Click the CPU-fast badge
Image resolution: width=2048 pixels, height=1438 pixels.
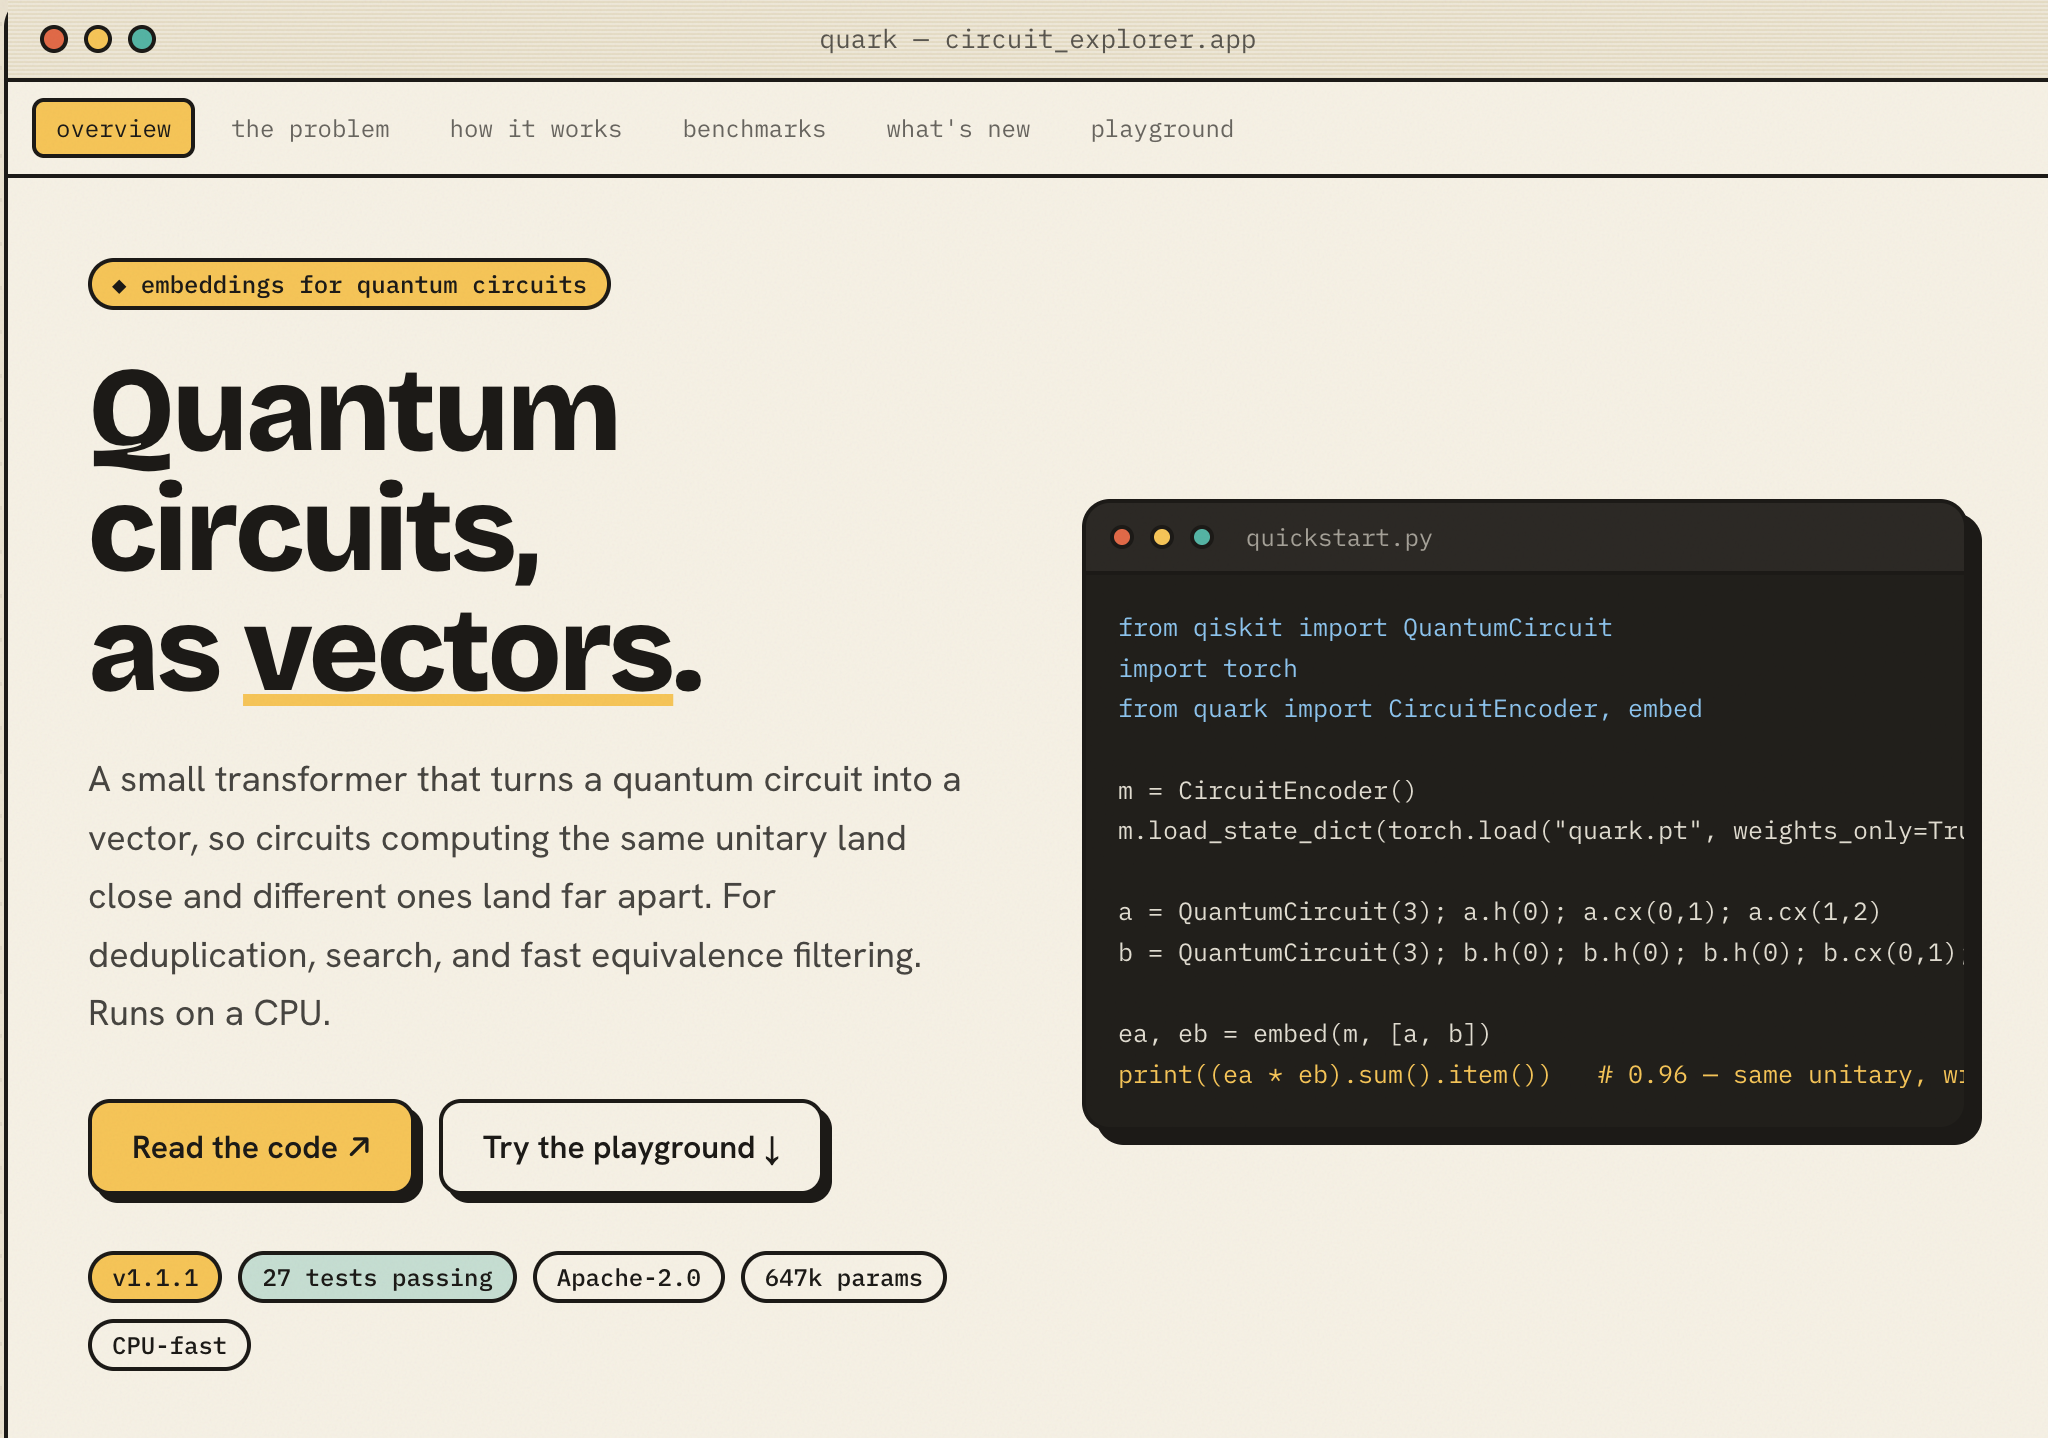[169, 1345]
